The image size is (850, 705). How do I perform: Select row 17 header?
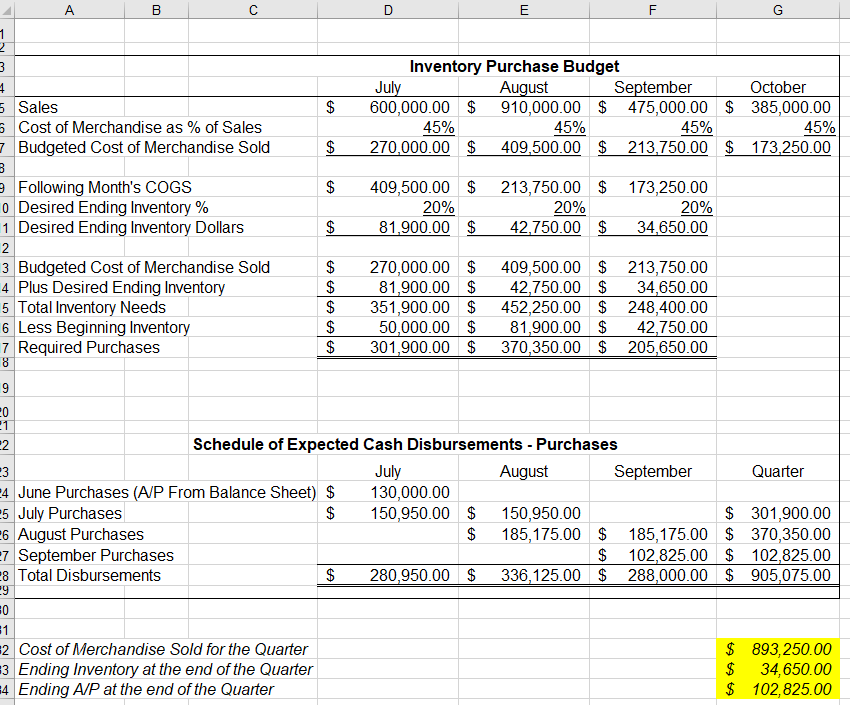pyautogui.click(x=9, y=347)
